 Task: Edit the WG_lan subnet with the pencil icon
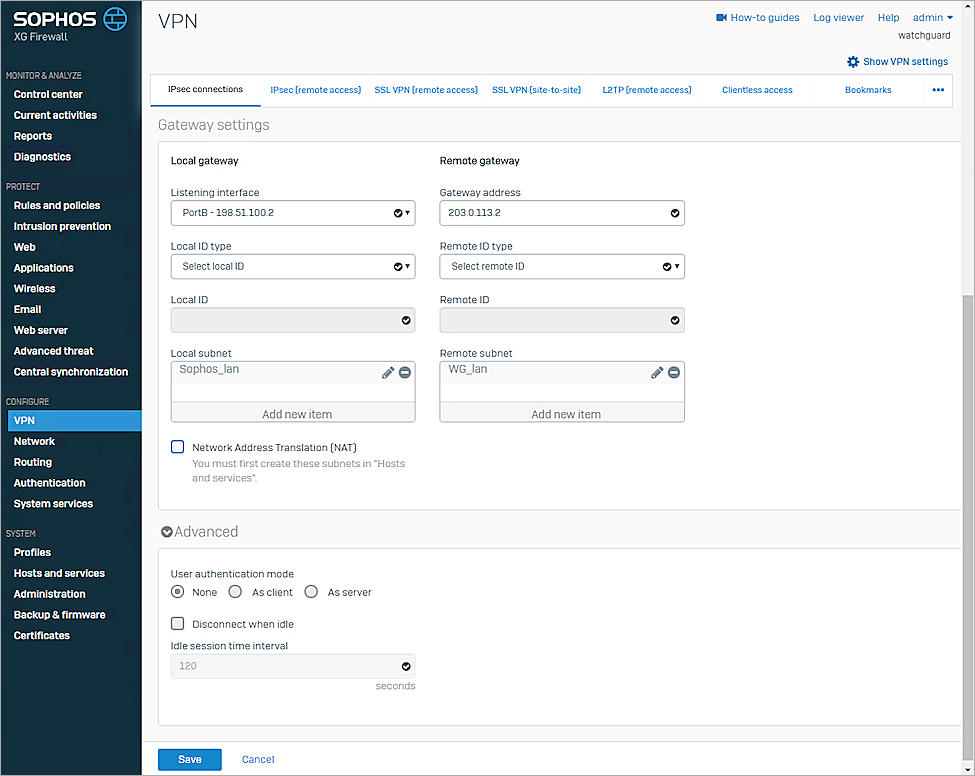pos(657,371)
